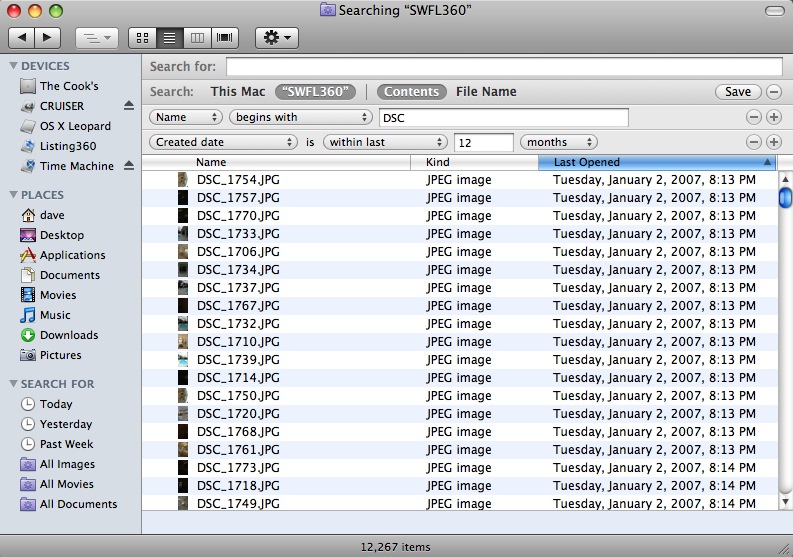This screenshot has width=793, height=557.
Task: Open the months unit dropdown
Action: [x=559, y=142]
